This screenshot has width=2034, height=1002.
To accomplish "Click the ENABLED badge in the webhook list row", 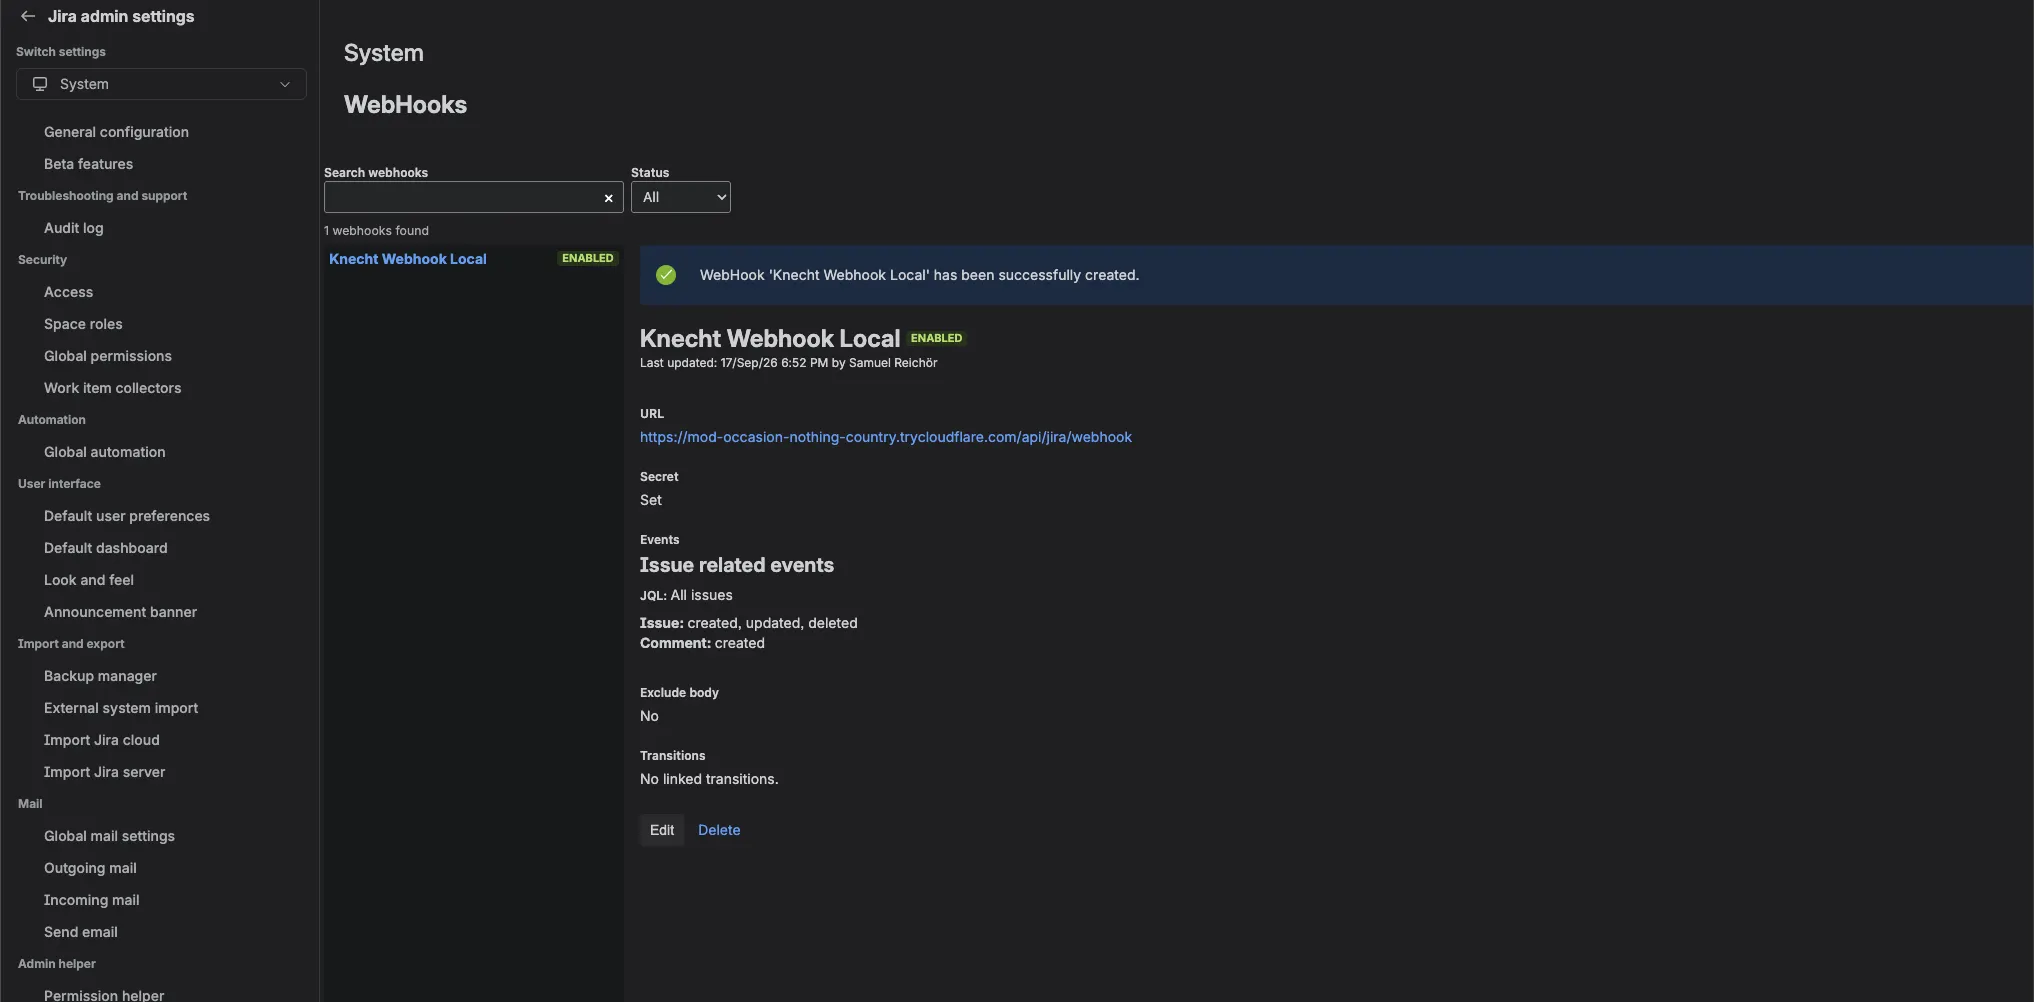I will point(587,258).
